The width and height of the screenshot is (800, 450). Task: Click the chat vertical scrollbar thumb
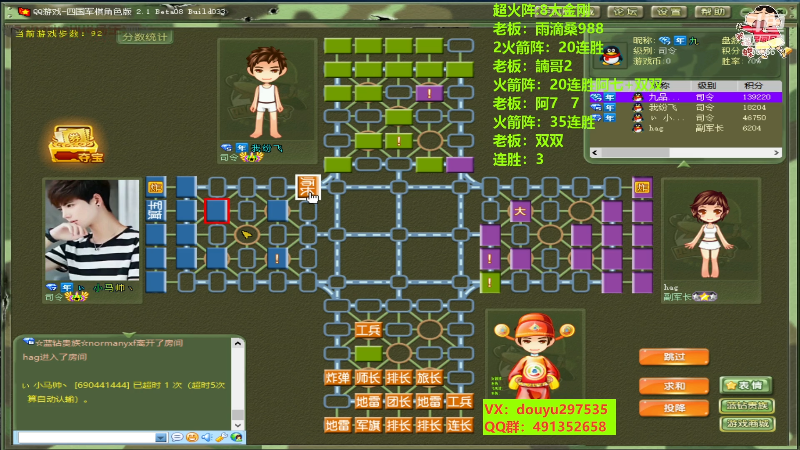(238, 414)
